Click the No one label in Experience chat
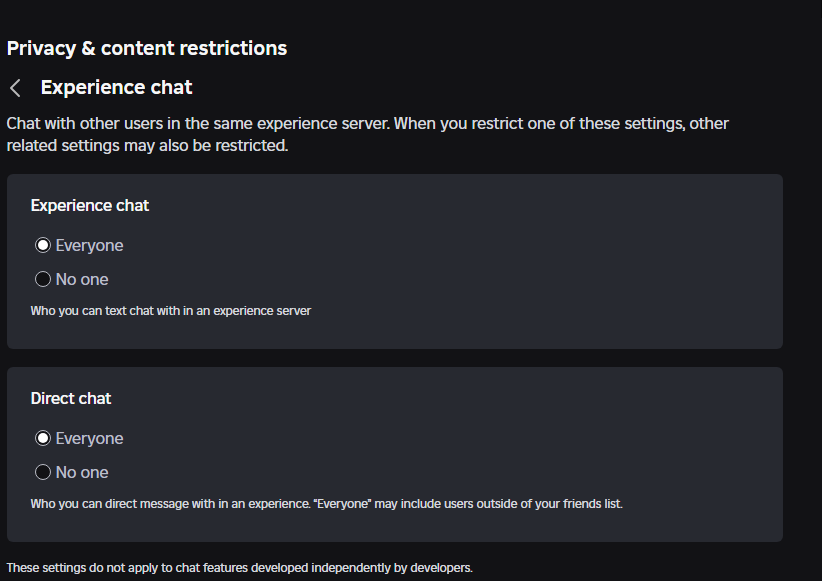Screen dimensions: 822x581 pos(82,279)
